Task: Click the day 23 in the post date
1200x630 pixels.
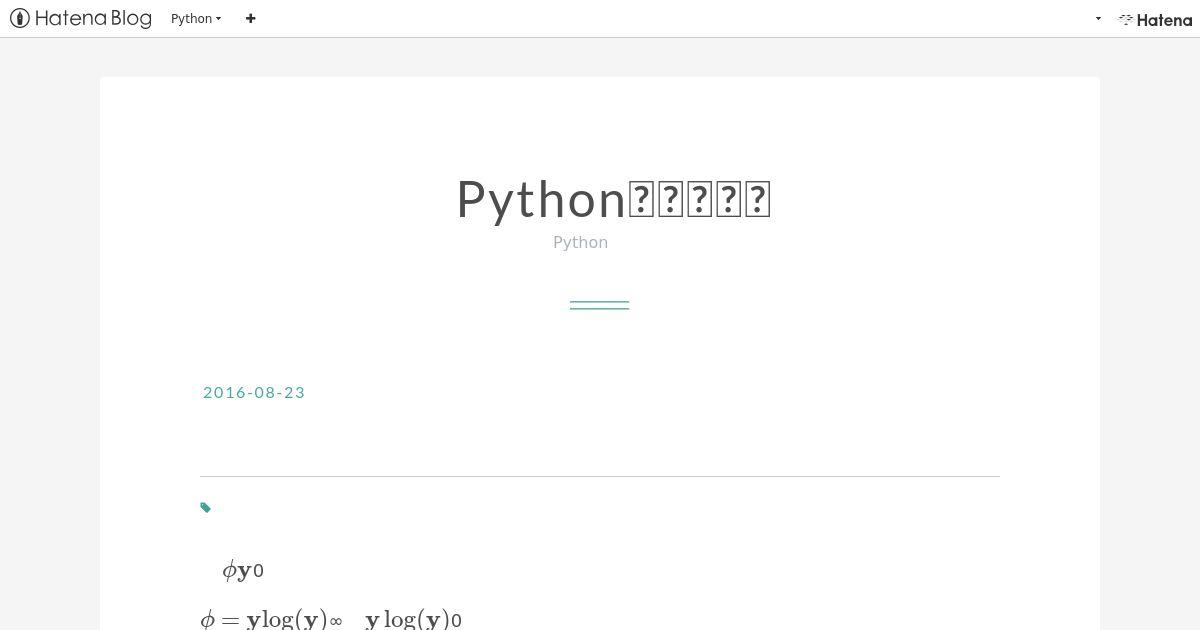Action: pyautogui.click(x=295, y=392)
